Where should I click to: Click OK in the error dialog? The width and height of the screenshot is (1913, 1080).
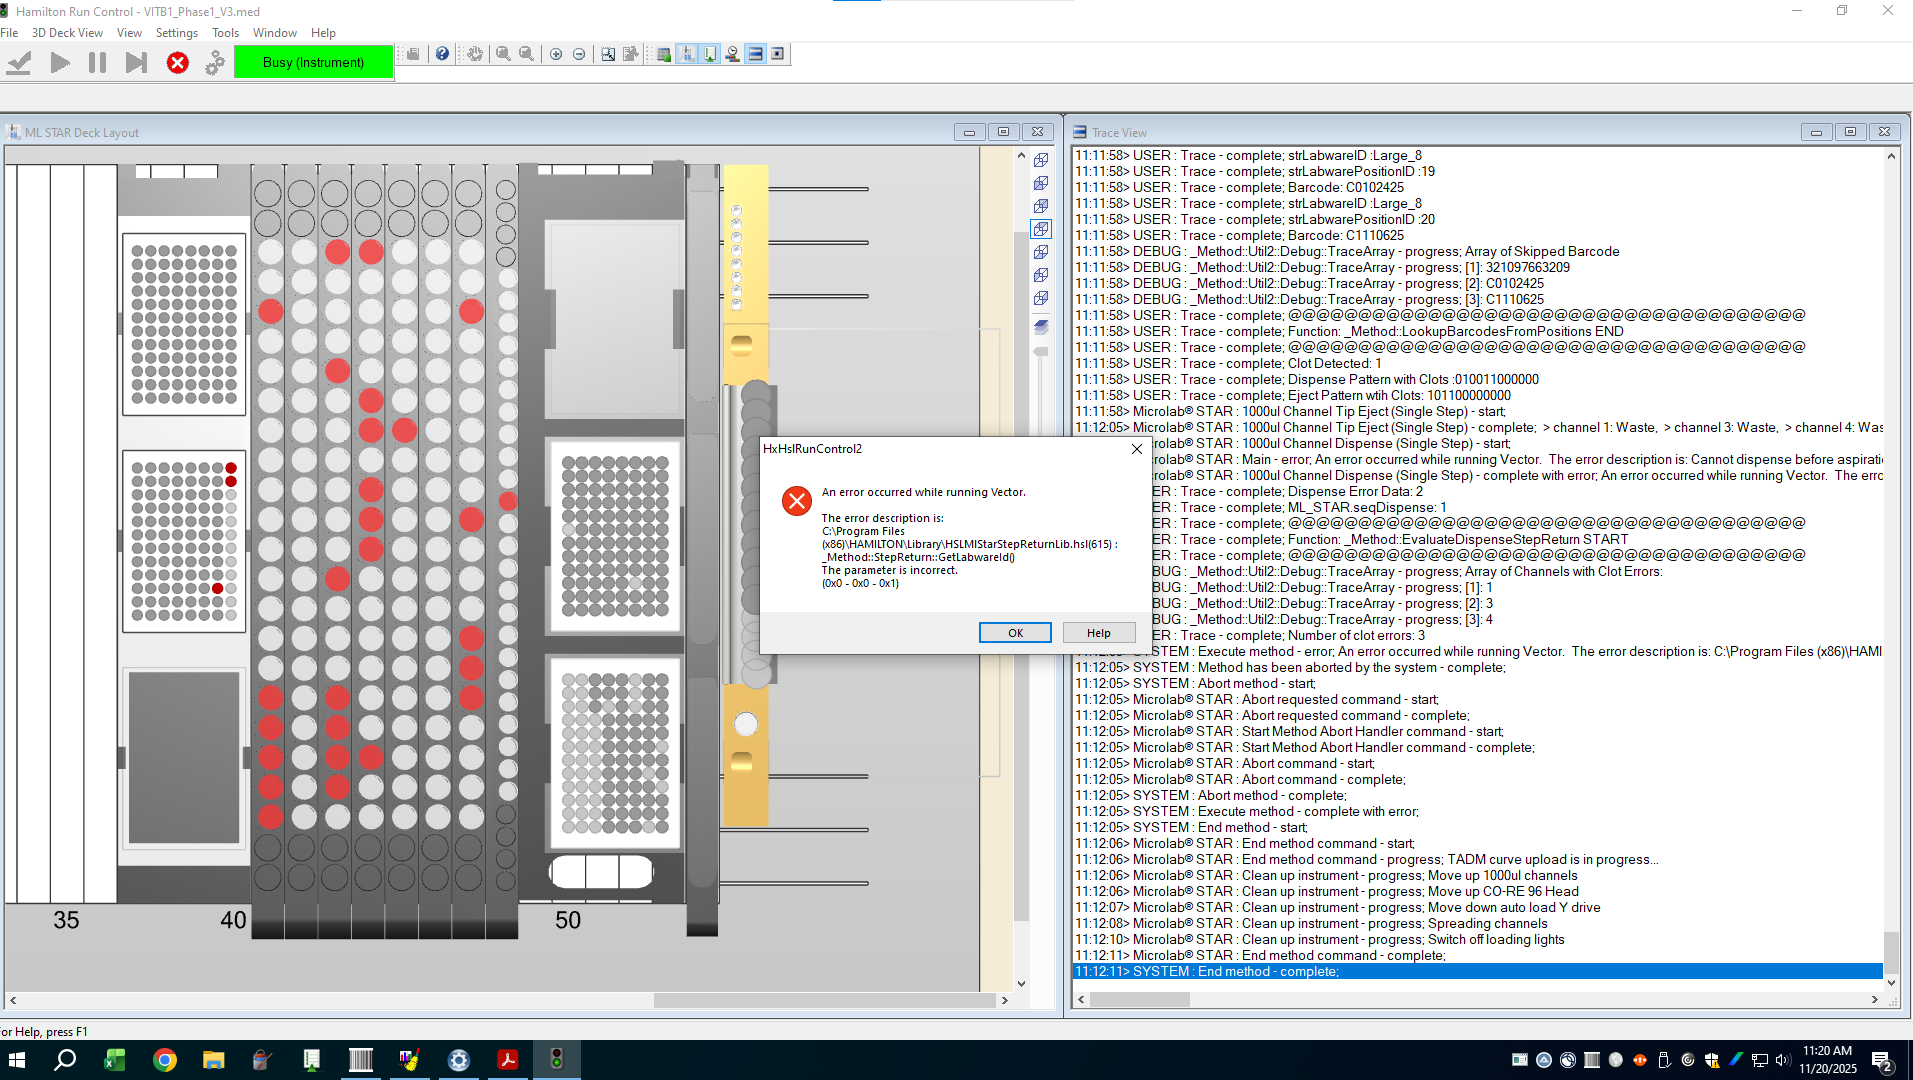[x=1015, y=633]
